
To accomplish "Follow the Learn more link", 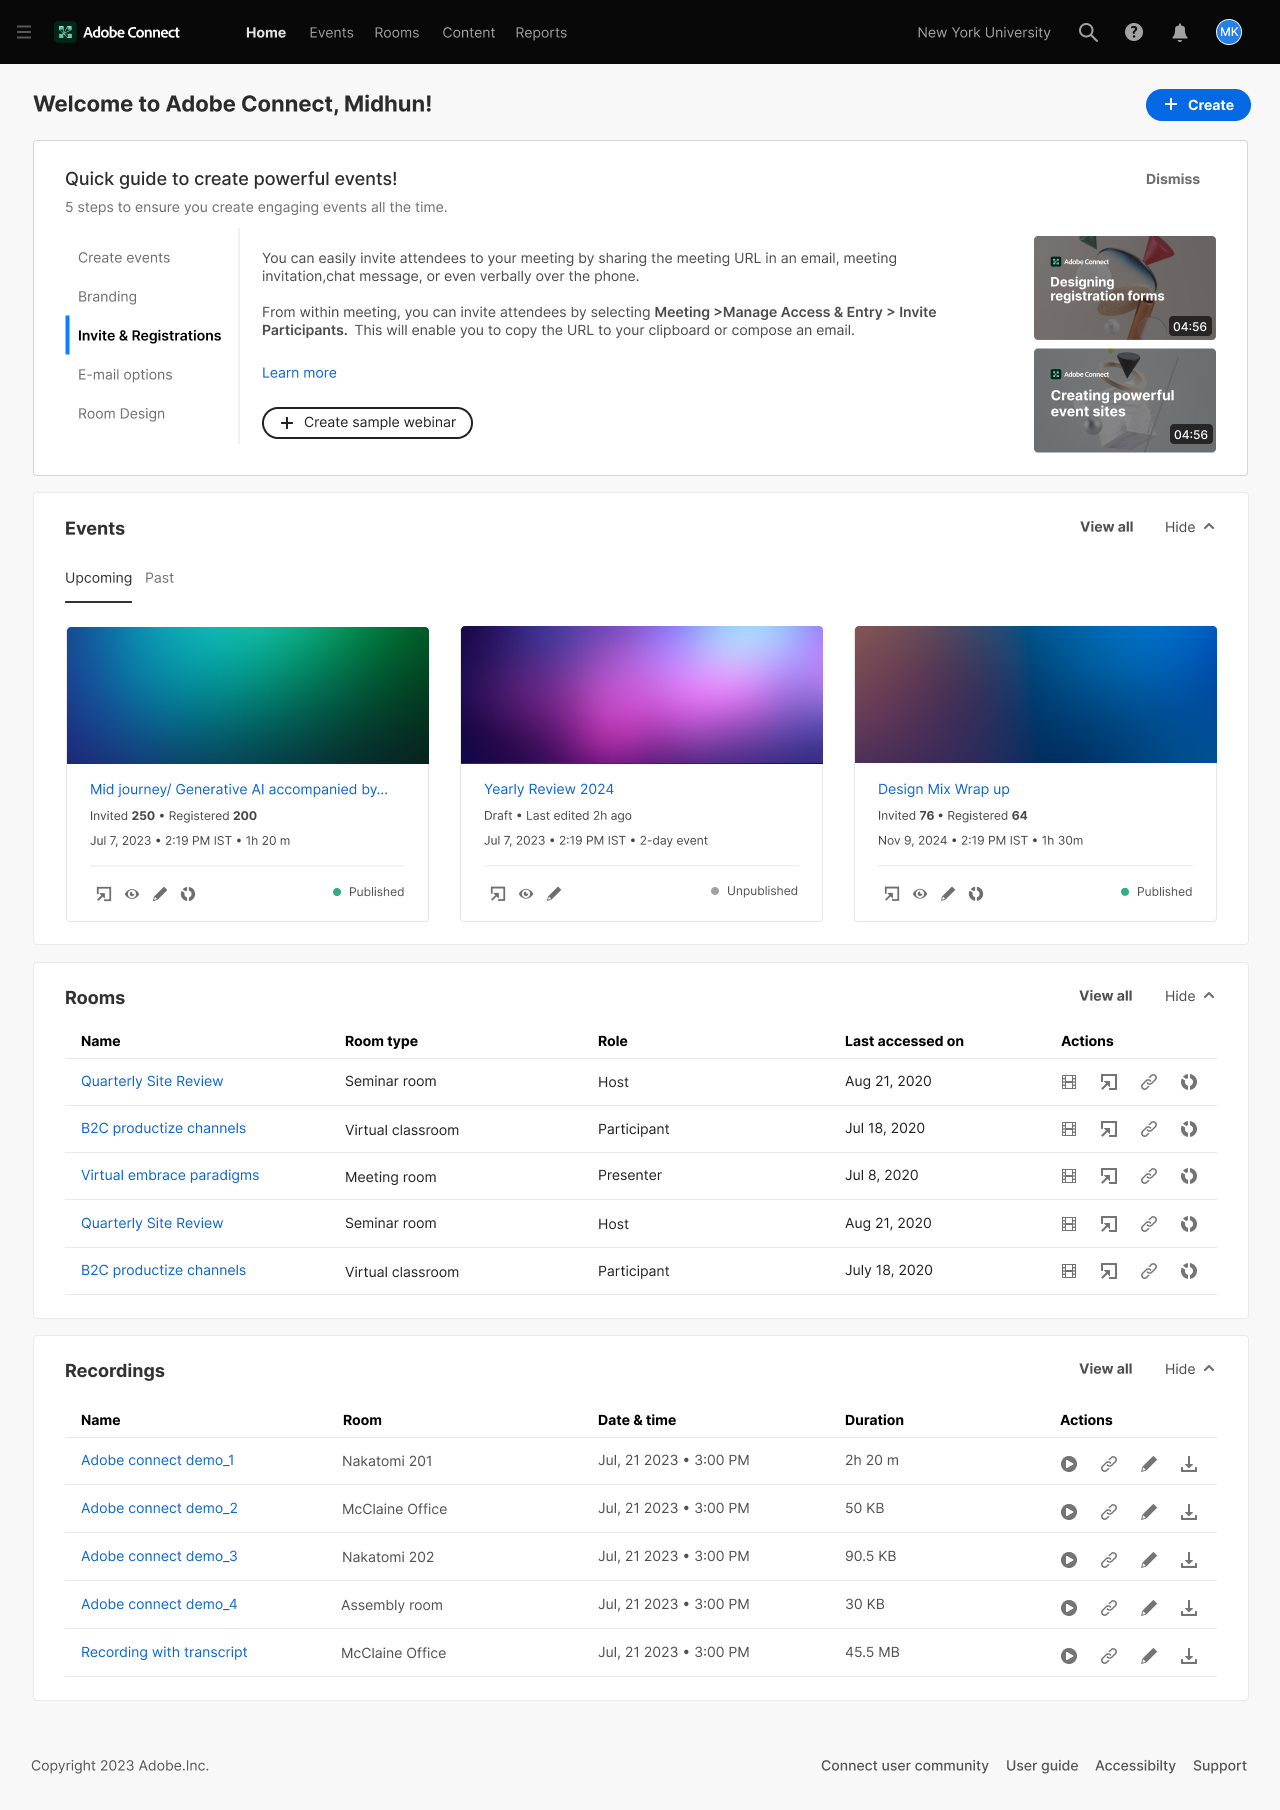I will coord(299,373).
